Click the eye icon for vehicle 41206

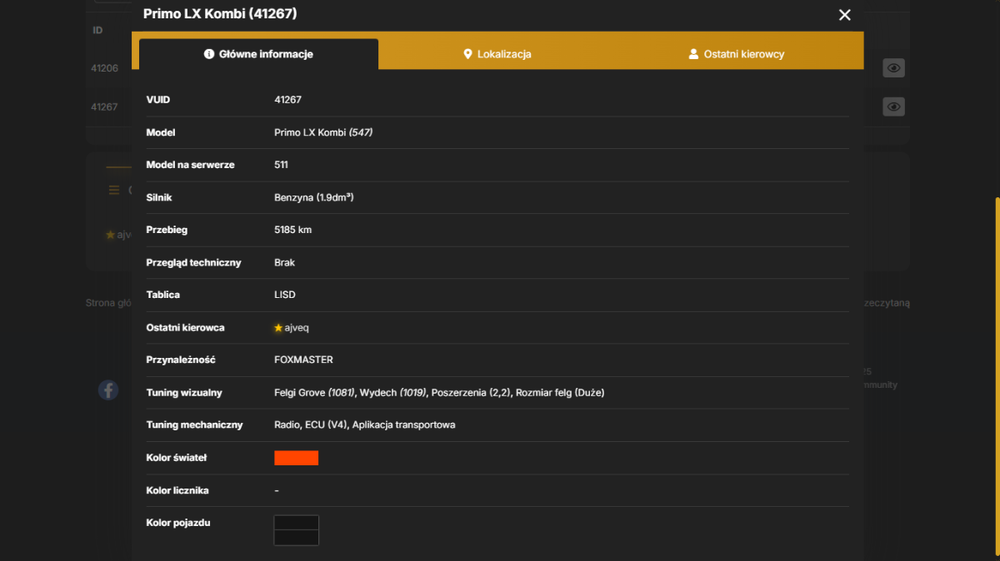tap(893, 68)
